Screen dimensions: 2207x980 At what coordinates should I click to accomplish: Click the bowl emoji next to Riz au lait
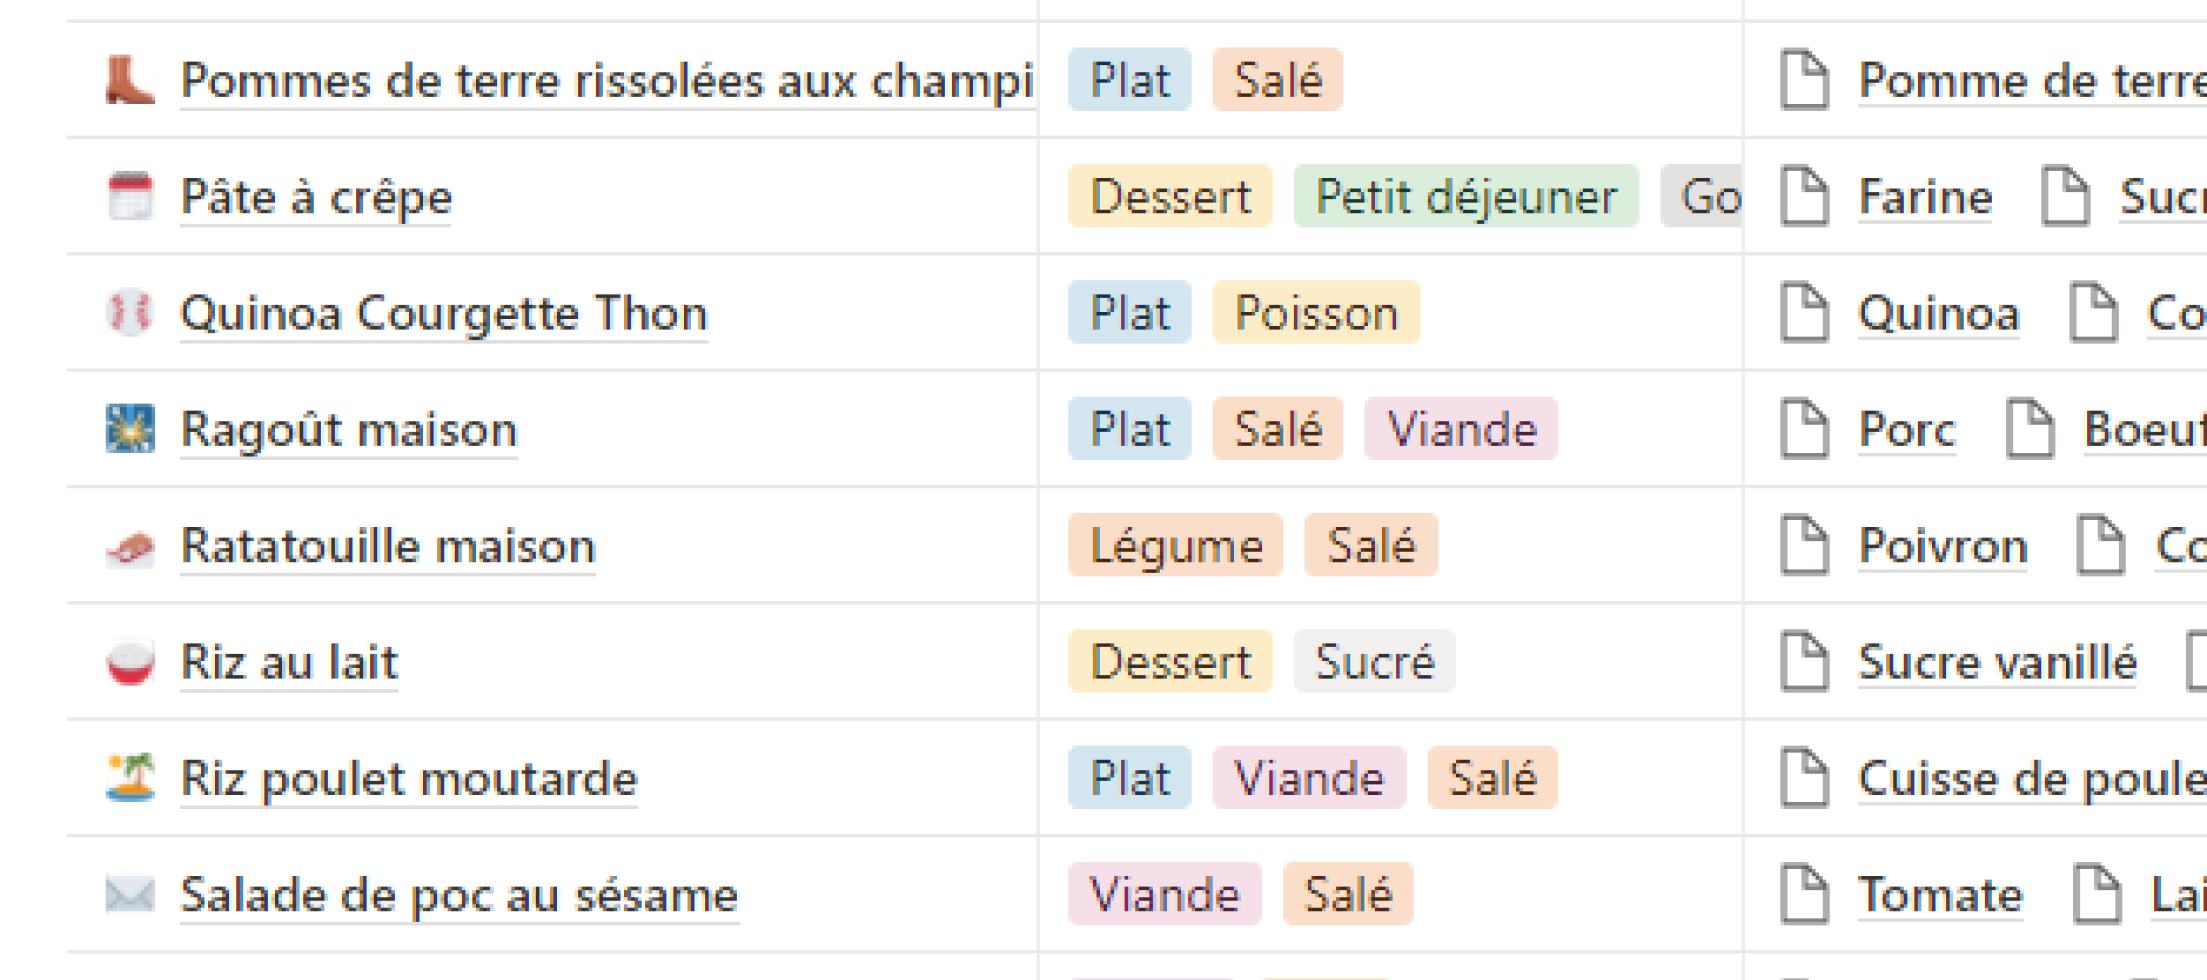pyautogui.click(x=131, y=662)
